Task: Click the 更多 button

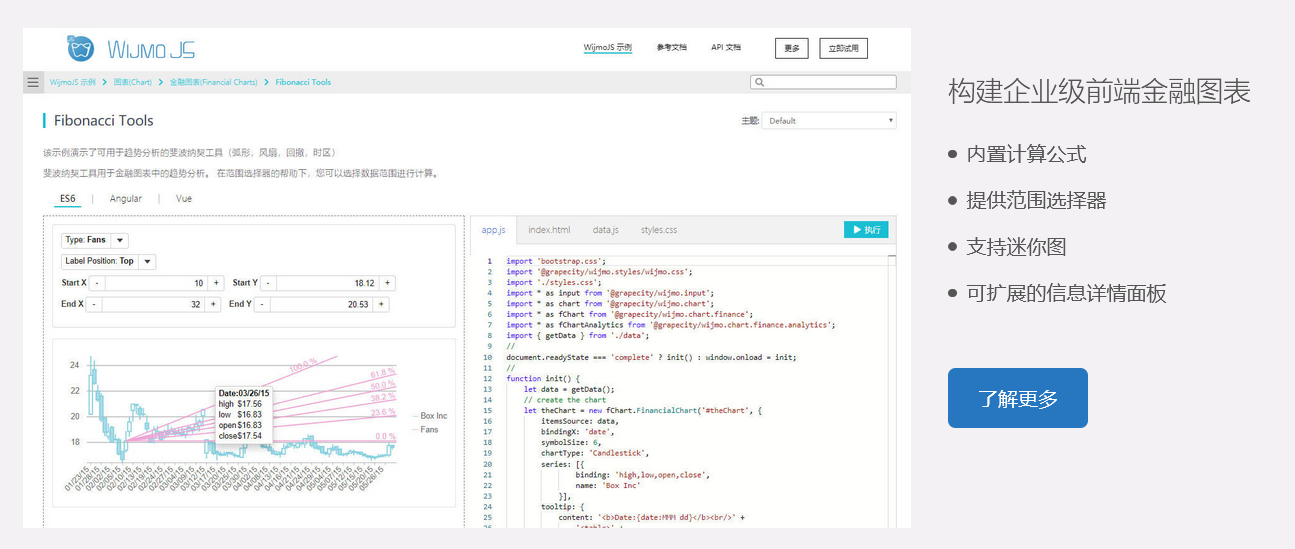Action: [x=791, y=48]
